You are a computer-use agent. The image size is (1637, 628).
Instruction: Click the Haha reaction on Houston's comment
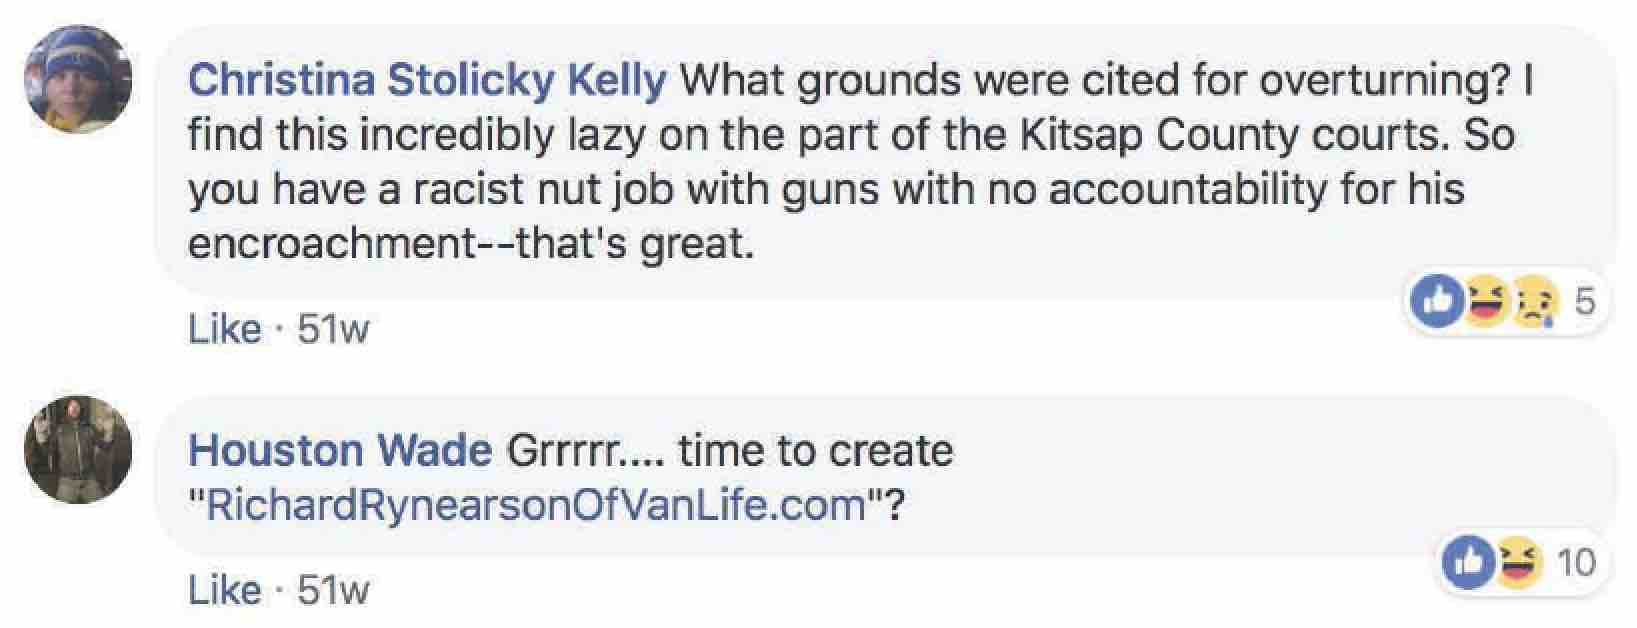[x=1517, y=563]
